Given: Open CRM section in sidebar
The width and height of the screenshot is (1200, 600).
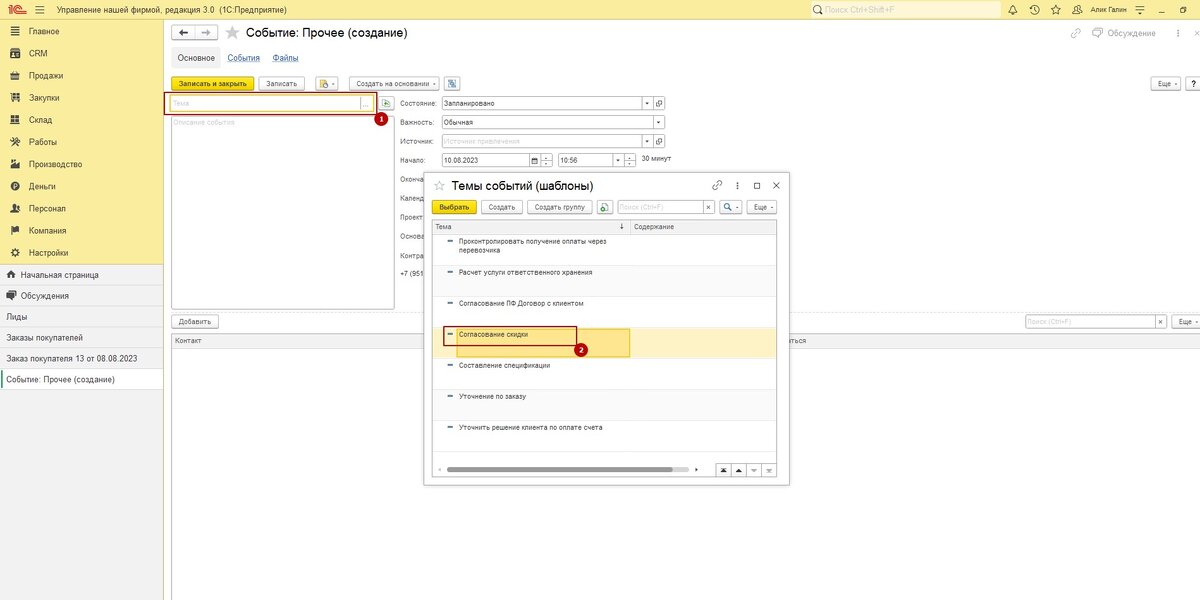Looking at the screenshot, I should [x=38, y=53].
